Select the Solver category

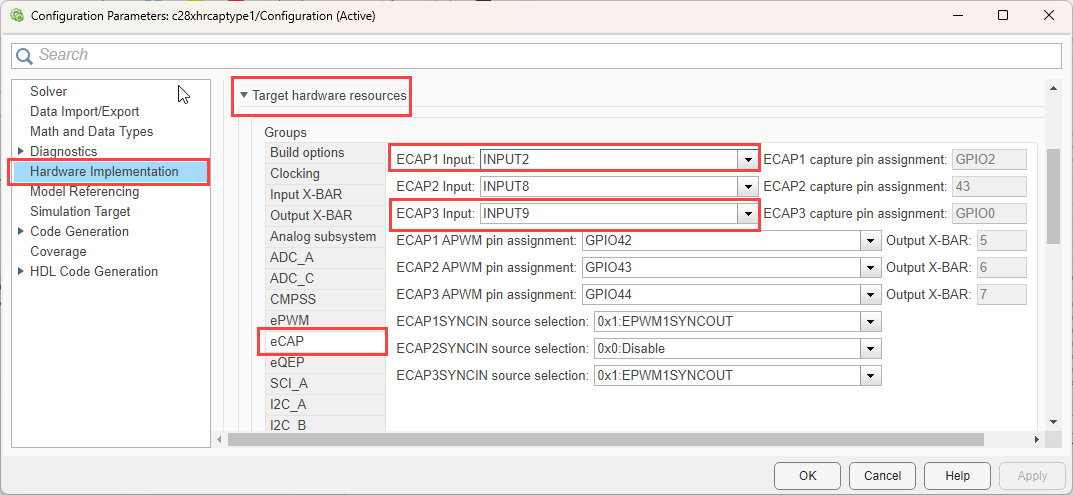tap(48, 91)
